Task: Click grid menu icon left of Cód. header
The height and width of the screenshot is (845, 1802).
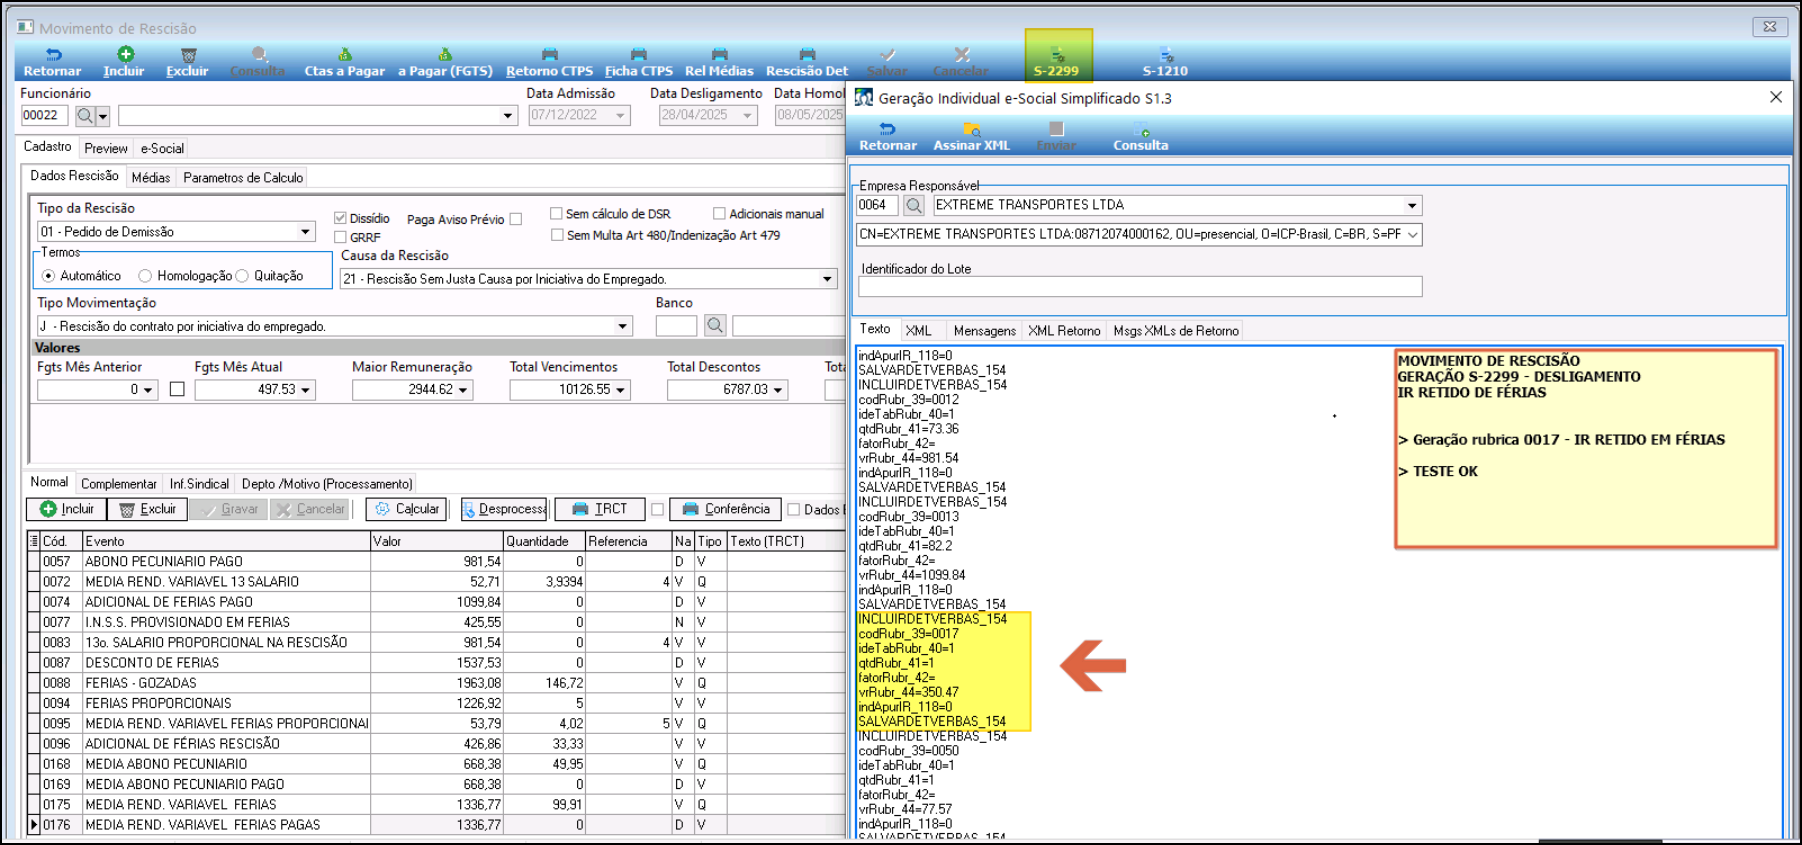Action: point(33,541)
